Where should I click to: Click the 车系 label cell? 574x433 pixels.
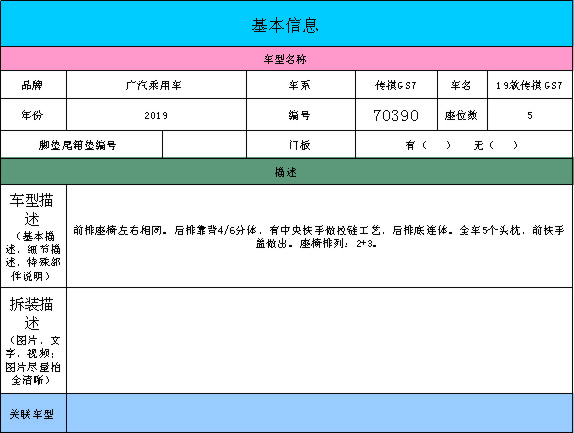click(301, 85)
